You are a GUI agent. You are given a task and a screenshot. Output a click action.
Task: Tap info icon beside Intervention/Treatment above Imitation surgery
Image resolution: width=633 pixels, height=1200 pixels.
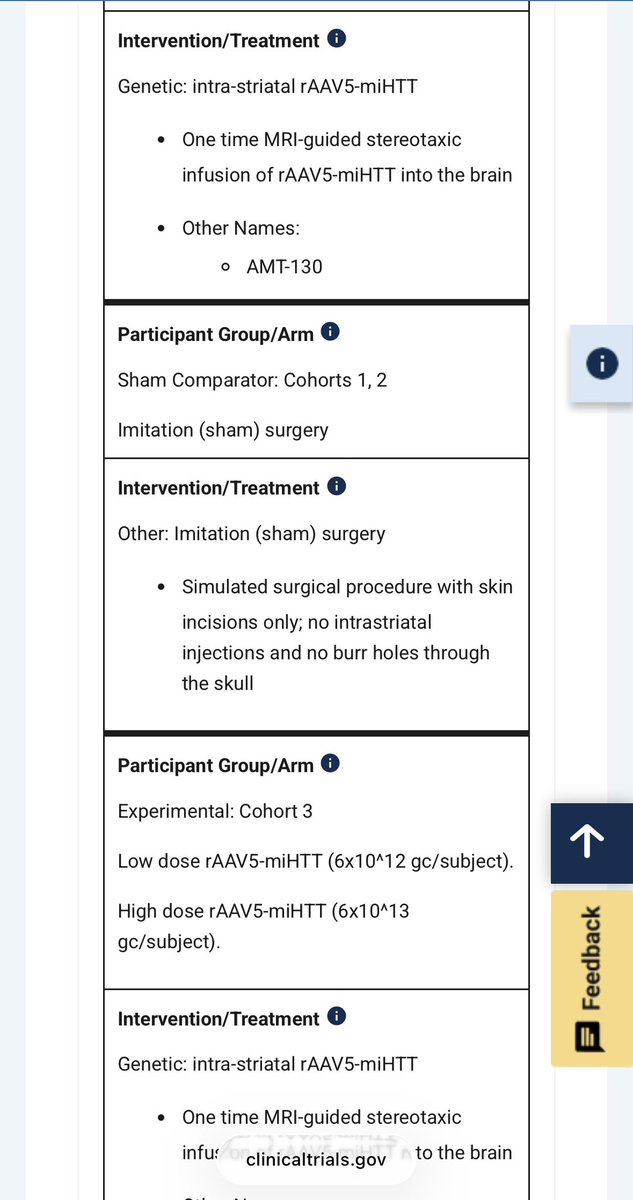coord(337,486)
